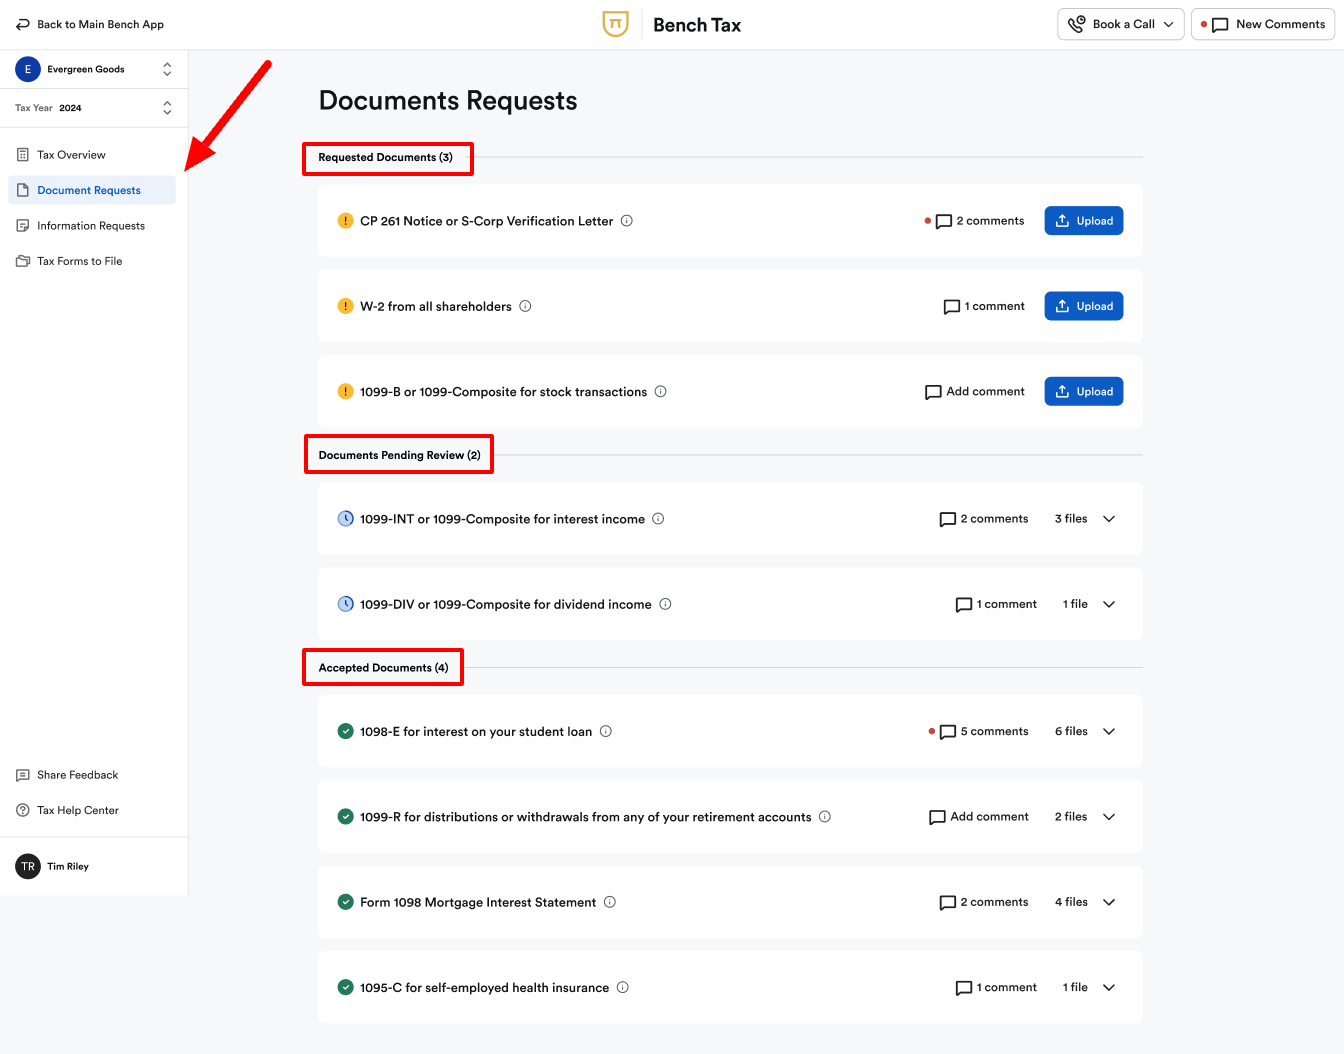Expand 4 files on Form 1098 Mortgage row
This screenshot has height=1054, width=1344.
1085,902
